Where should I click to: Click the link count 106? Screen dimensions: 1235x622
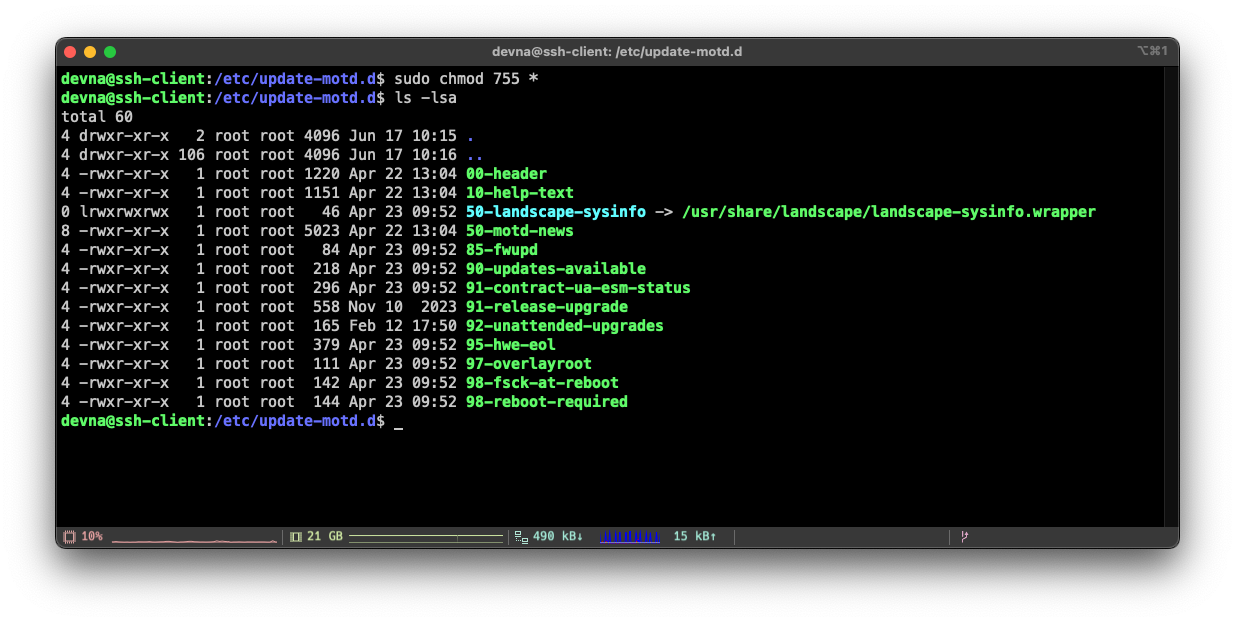(x=191, y=155)
